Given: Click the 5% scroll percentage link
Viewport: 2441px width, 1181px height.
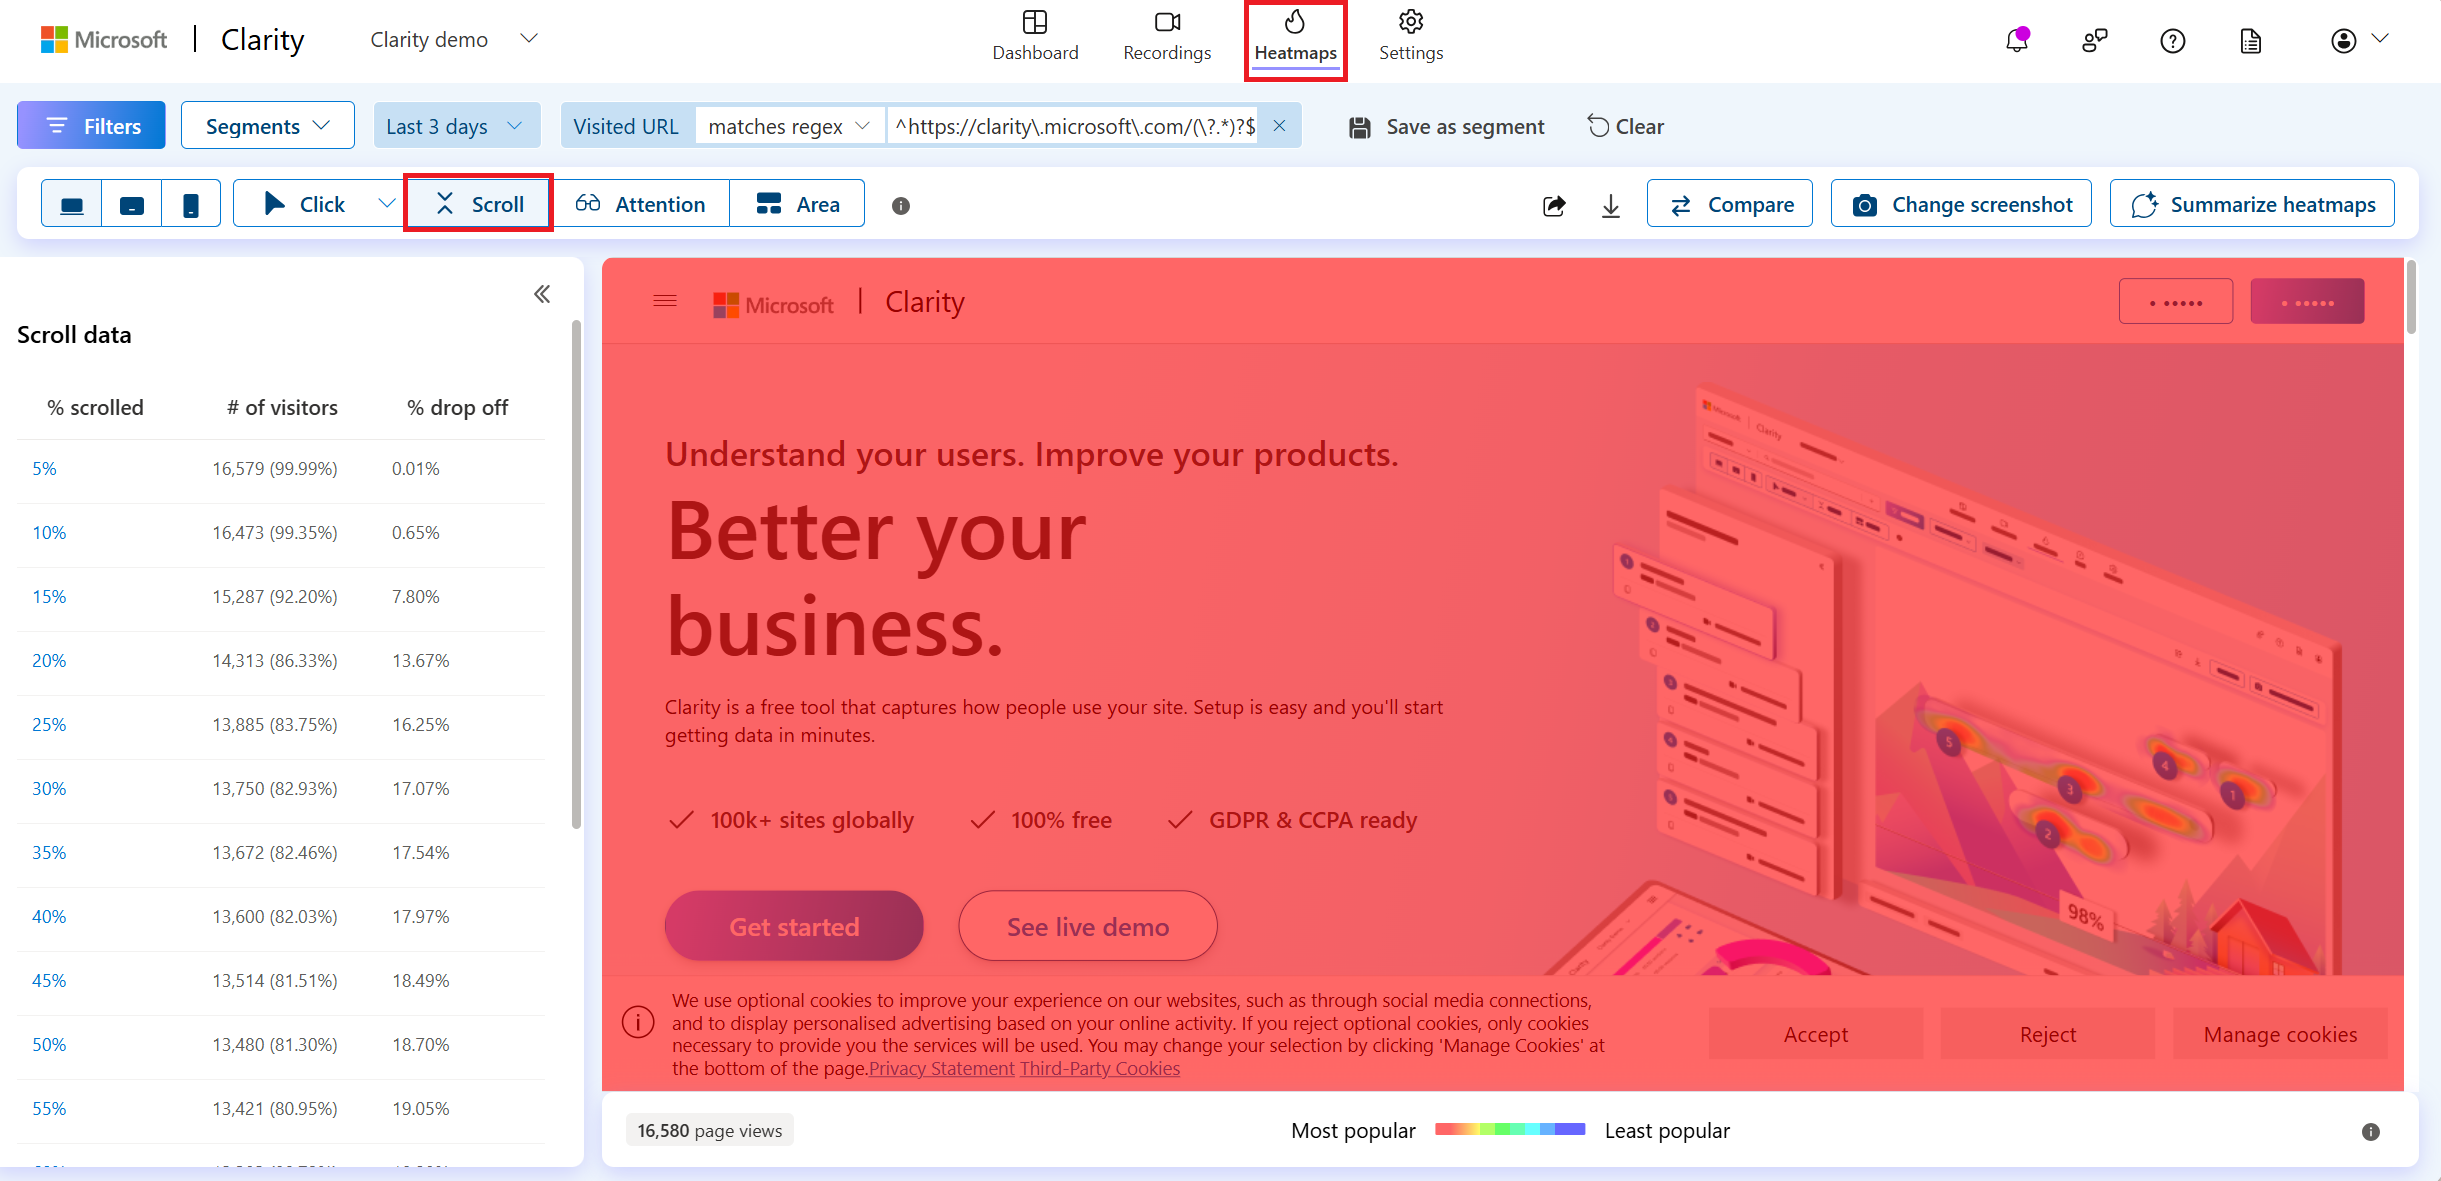Looking at the screenshot, I should [x=44, y=467].
